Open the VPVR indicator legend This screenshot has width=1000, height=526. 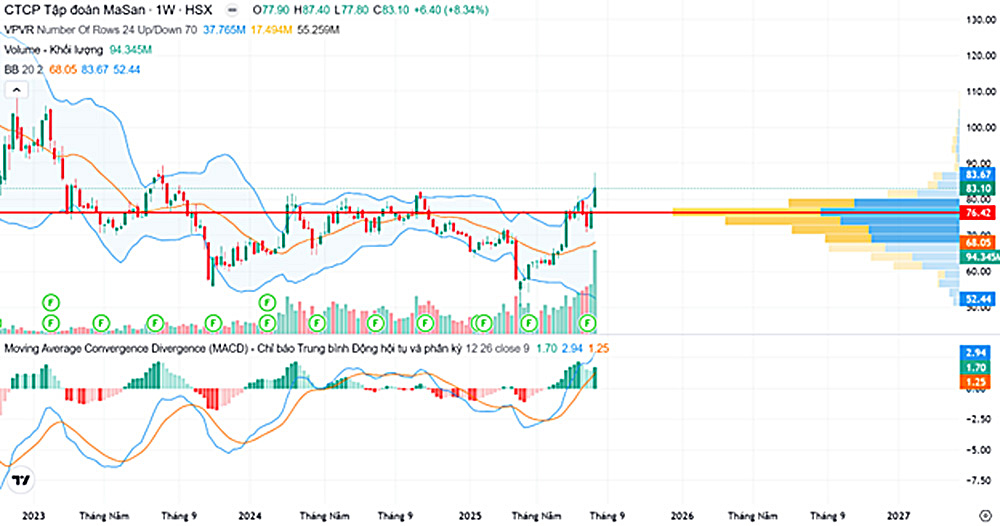tap(101, 30)
